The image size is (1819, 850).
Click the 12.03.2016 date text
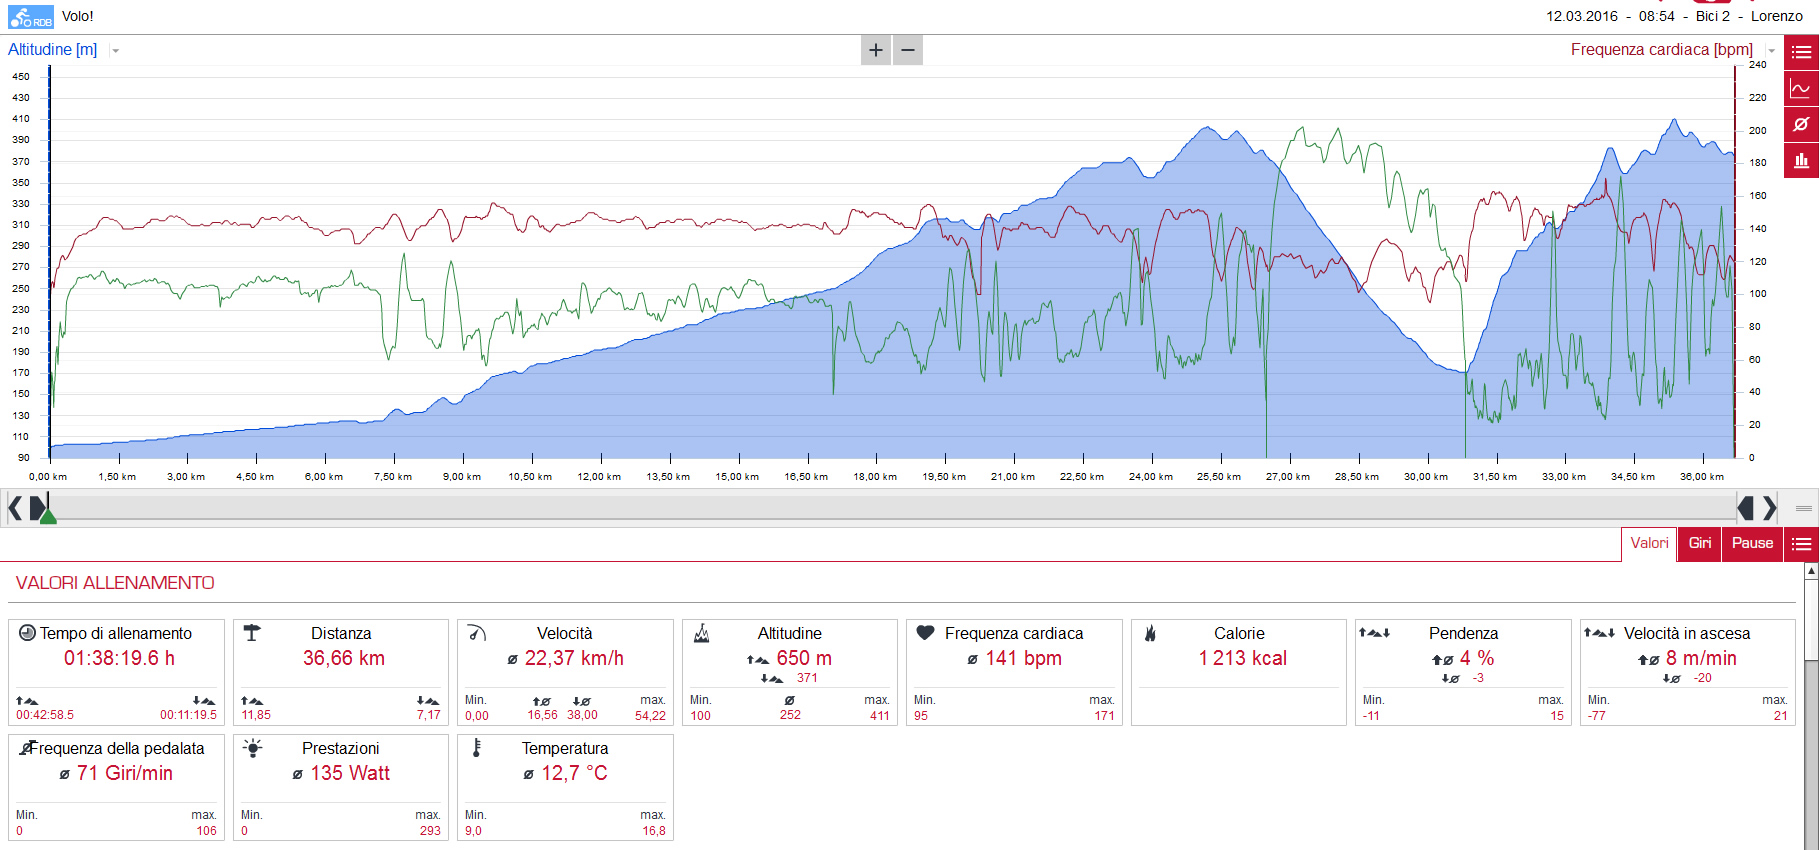click(1582, 16)
